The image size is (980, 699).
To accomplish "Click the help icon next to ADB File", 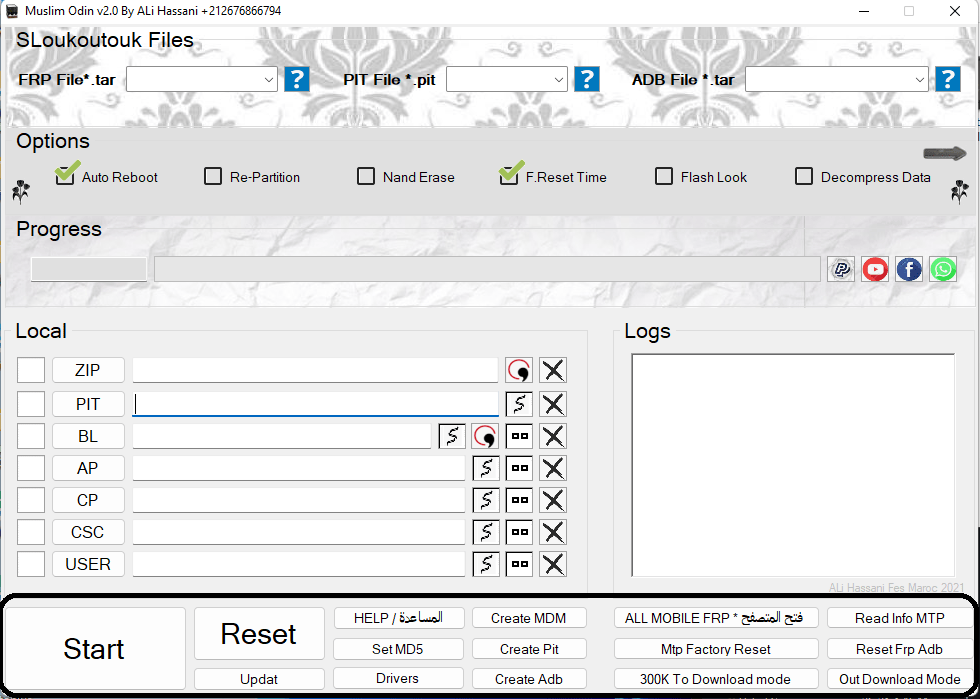I will pyautogui.click(x=948, y=79).
